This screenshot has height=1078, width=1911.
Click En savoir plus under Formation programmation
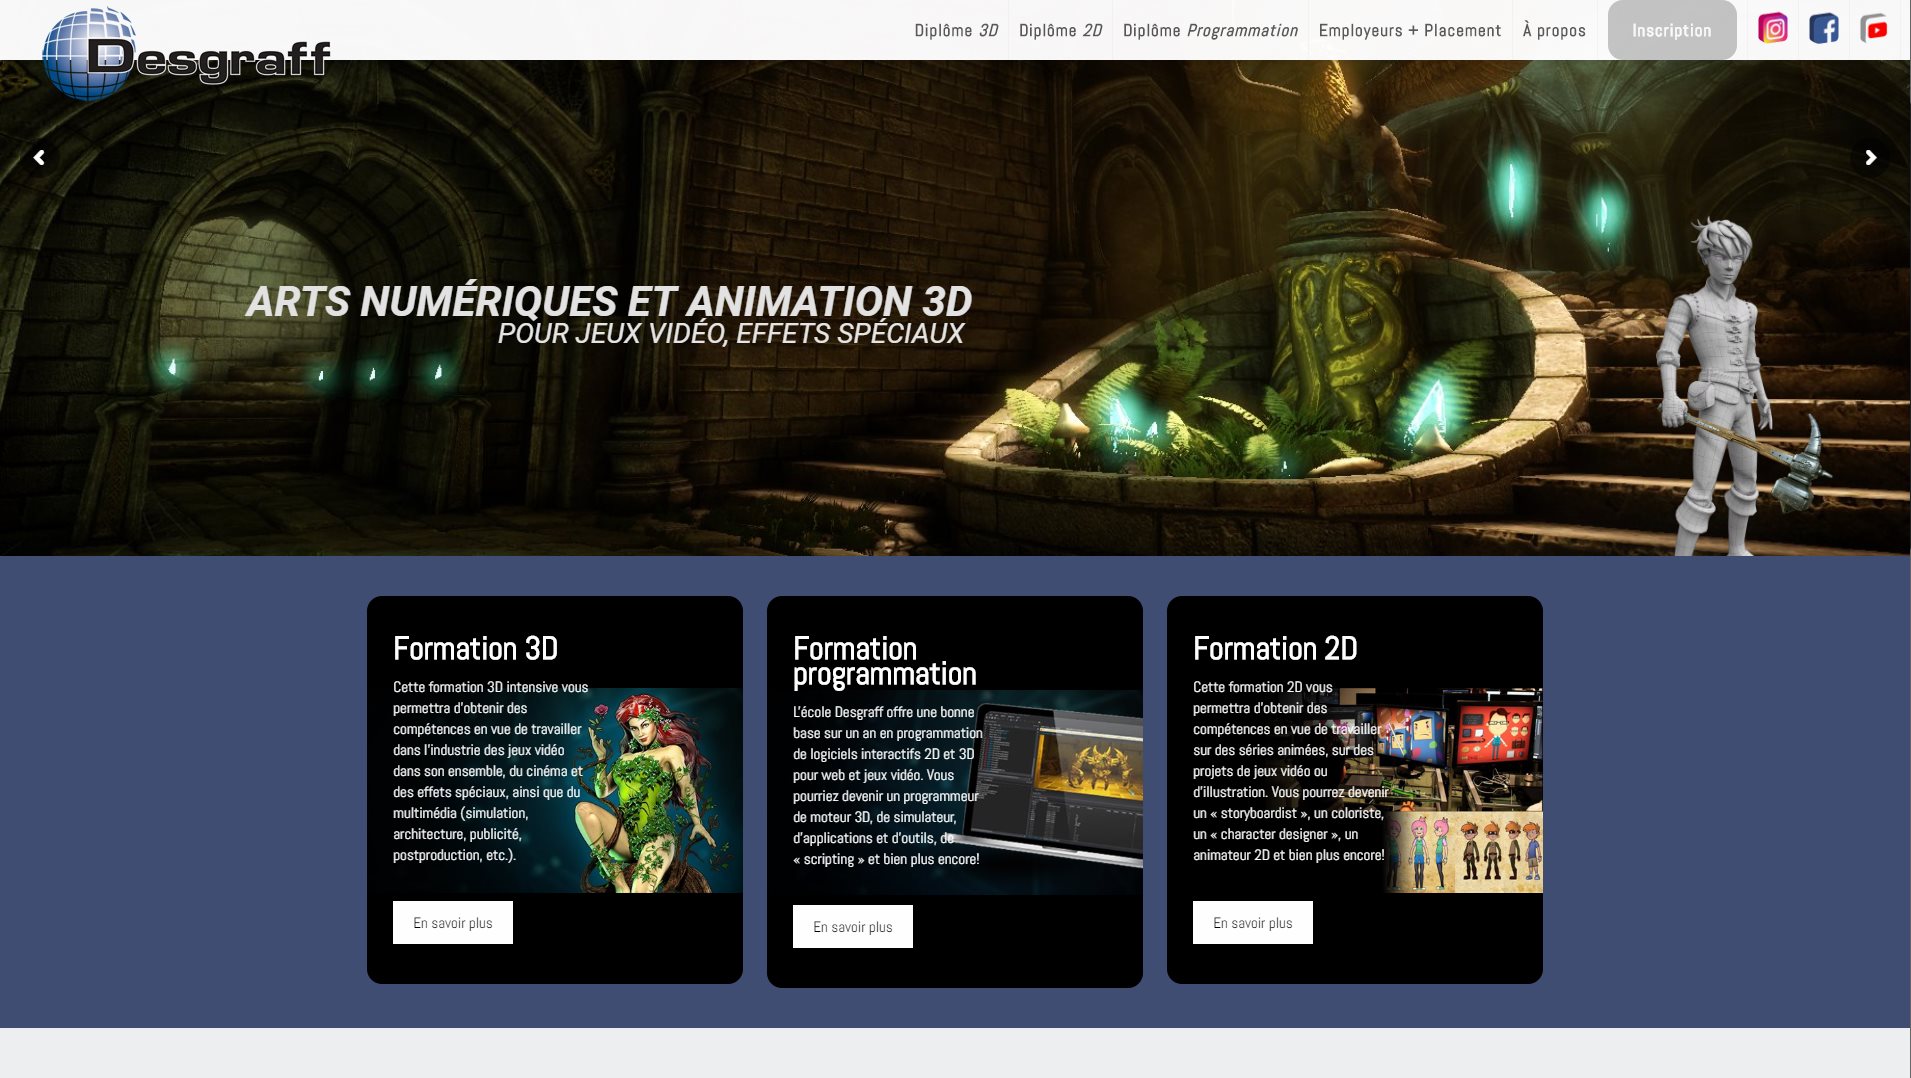(853, 926)
